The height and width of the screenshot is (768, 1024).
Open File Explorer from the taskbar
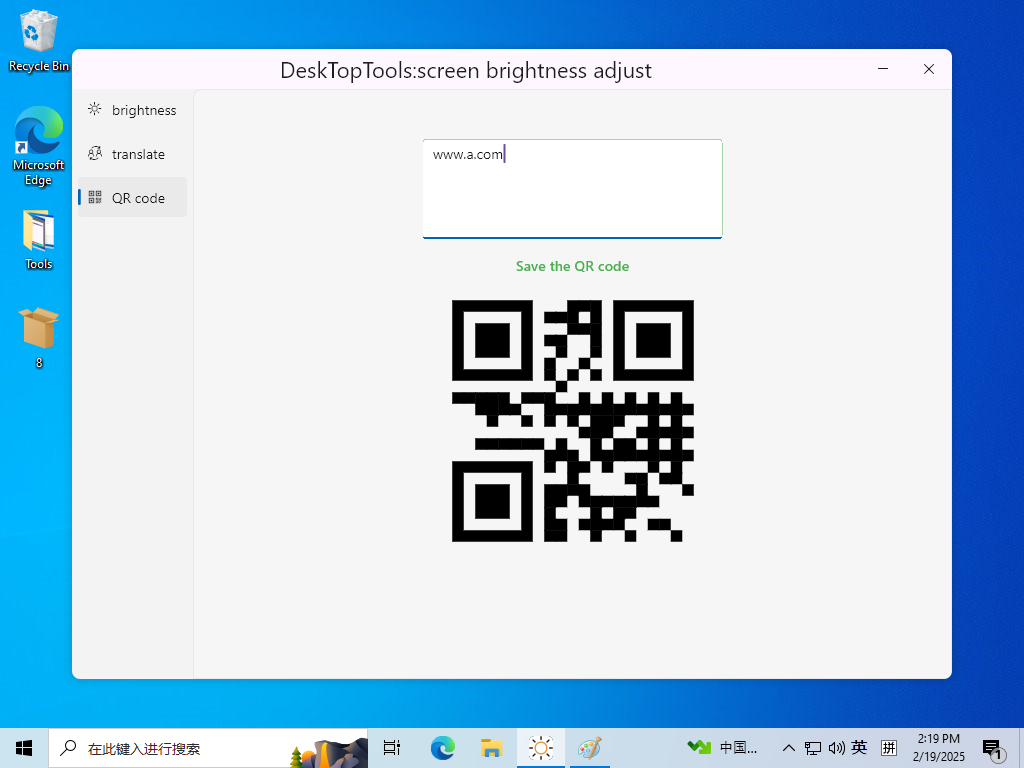tap(491, 747)
